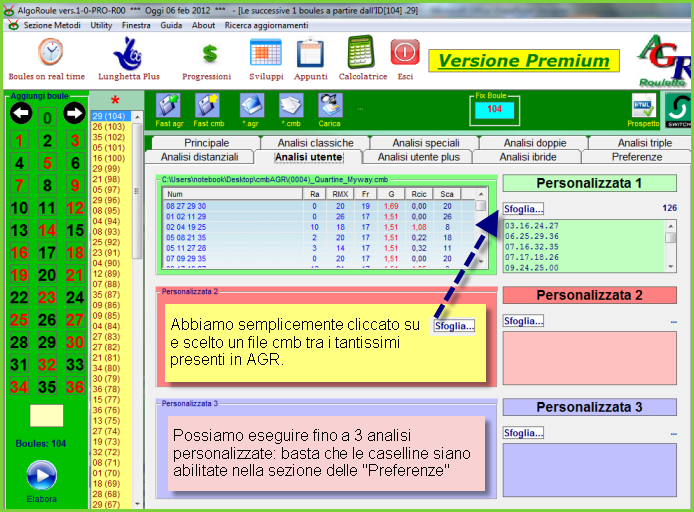Select 03.16.24.27 in Personalizzata 1 list
Viewport: 694px width, 512px height.
(x=584, y=226)
